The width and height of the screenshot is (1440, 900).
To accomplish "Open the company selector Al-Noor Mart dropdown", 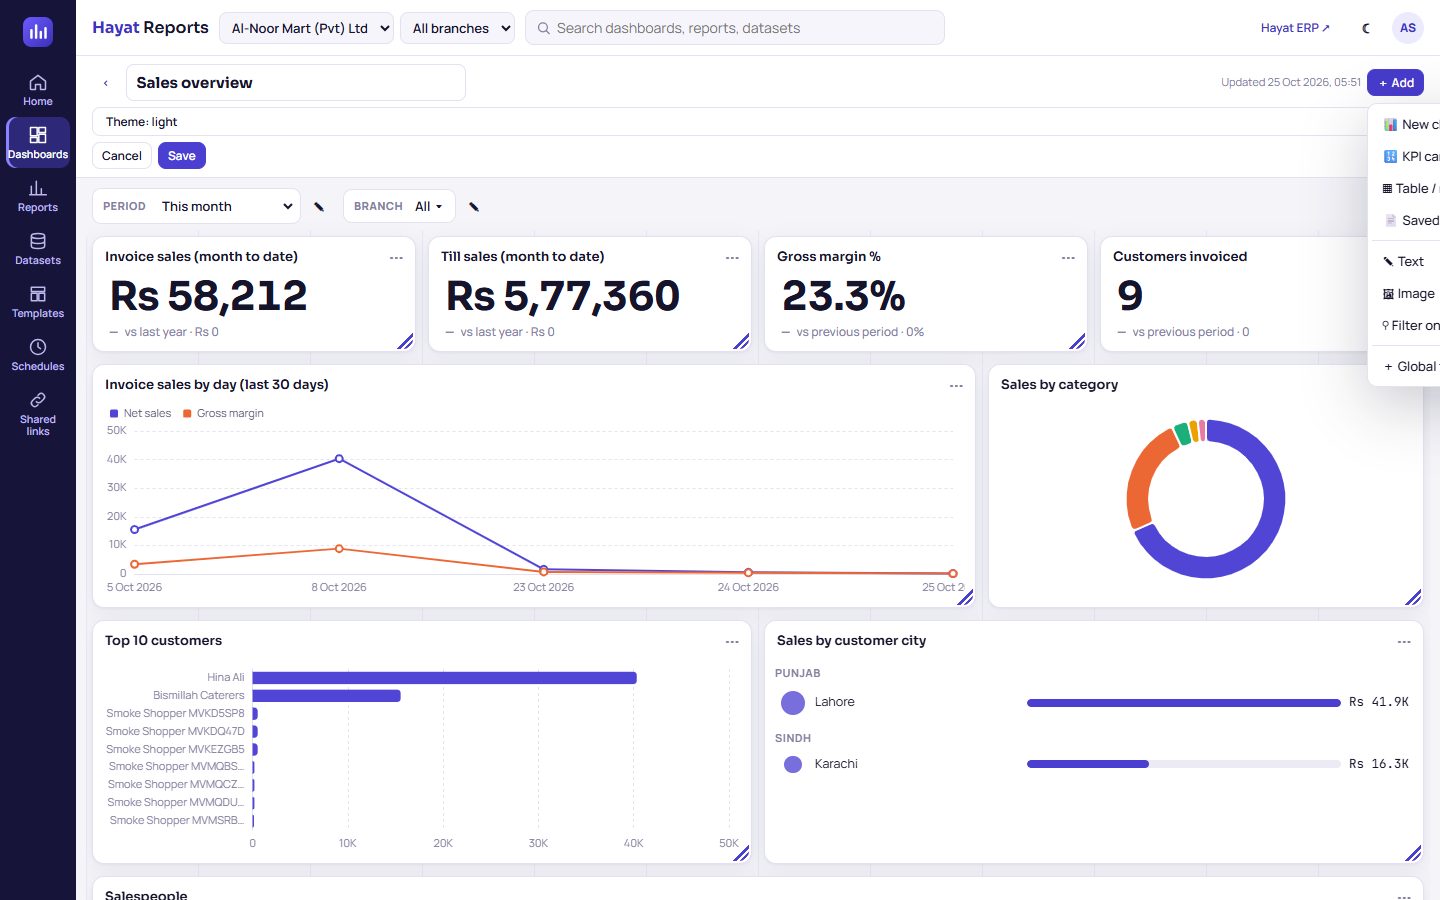I will pos(306,28).
